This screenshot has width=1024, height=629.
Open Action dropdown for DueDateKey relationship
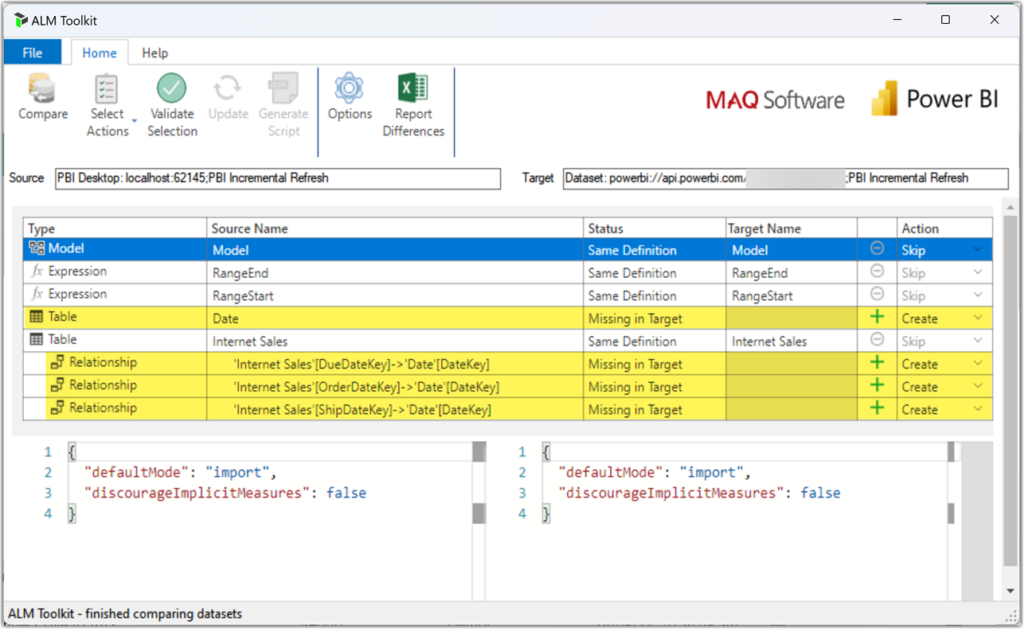(978, 364)
